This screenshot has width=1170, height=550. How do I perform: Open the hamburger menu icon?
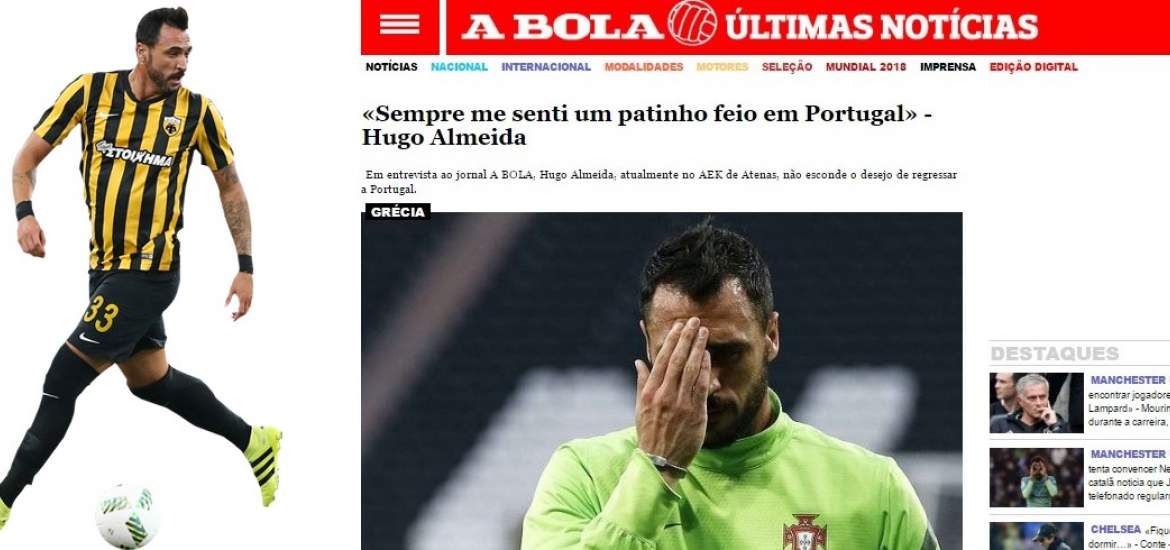click(400, 26)
